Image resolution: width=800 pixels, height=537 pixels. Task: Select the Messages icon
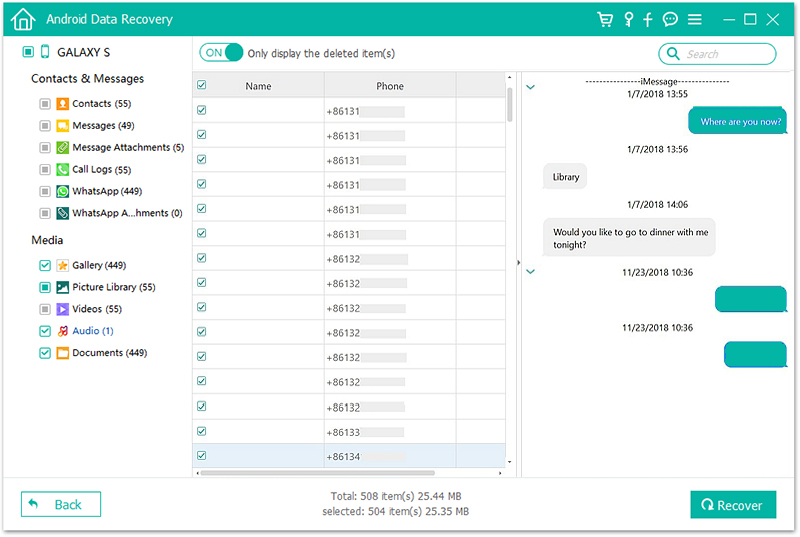pyautogui.click(x=62, y=126)
